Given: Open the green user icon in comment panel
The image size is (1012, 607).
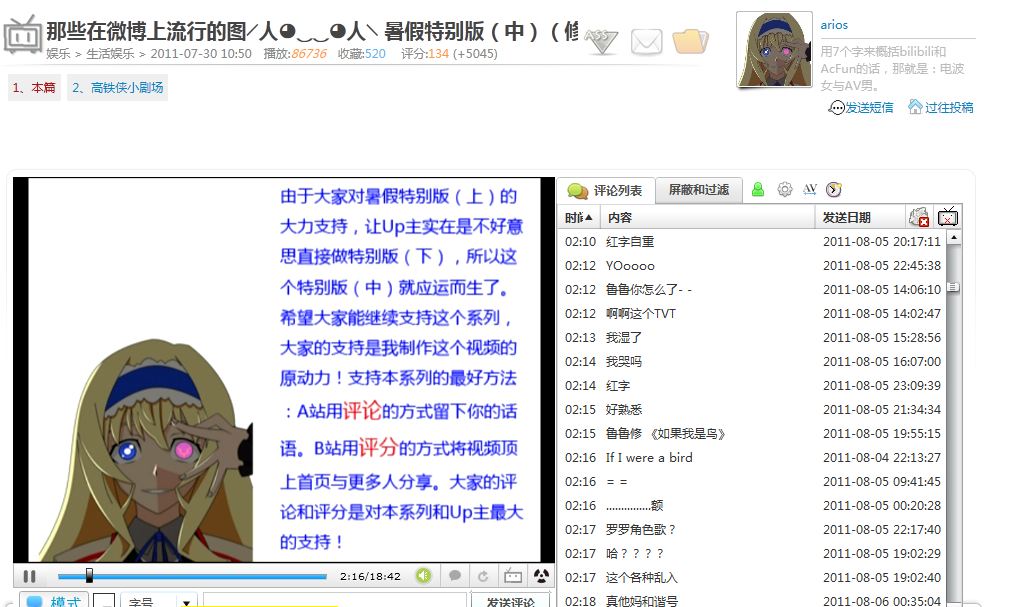Looking at the screenshot, I should tap(758, 189).
